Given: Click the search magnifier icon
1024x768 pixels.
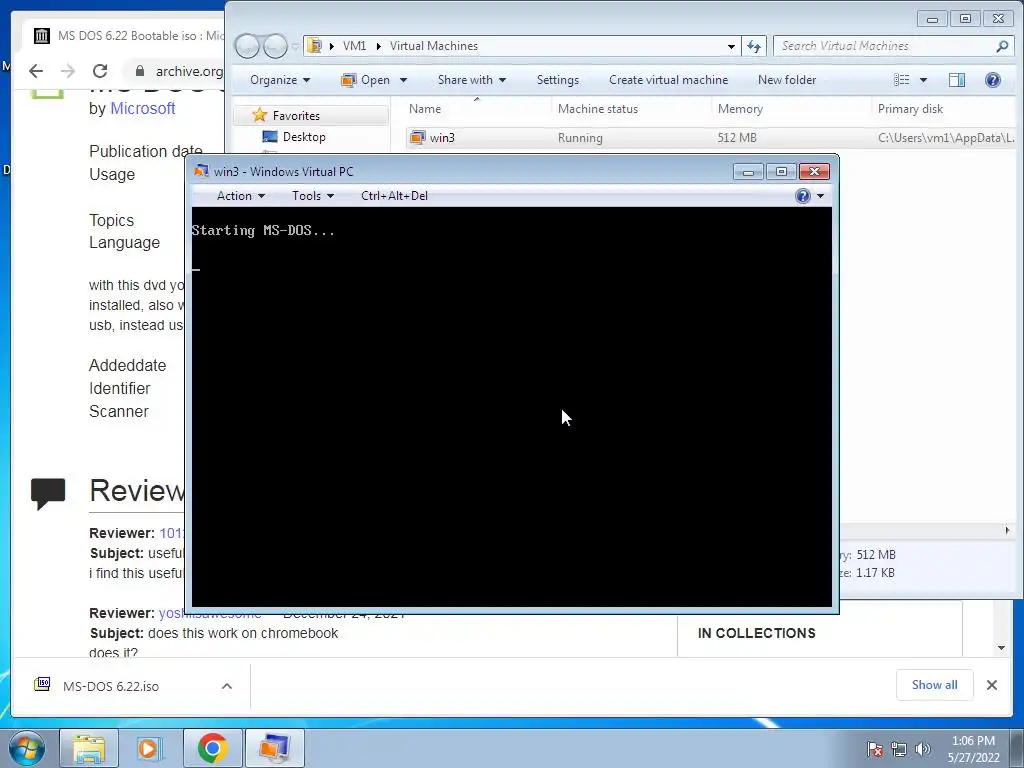Looking at the screenshot, I should click(x=1002, y=46).
